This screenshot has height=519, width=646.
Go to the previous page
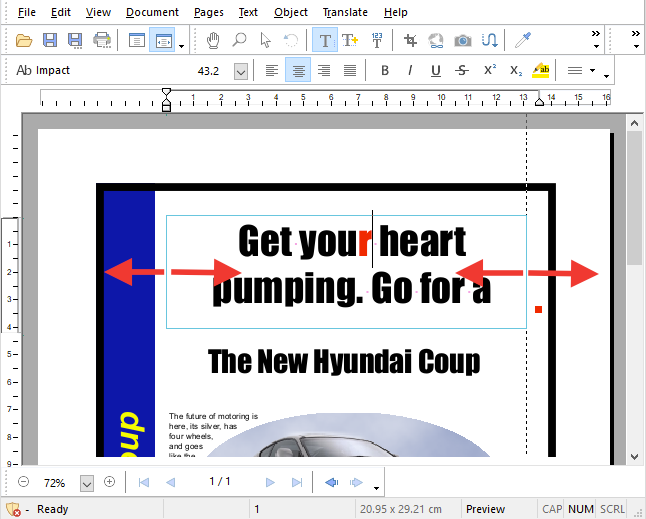point(171,482)
